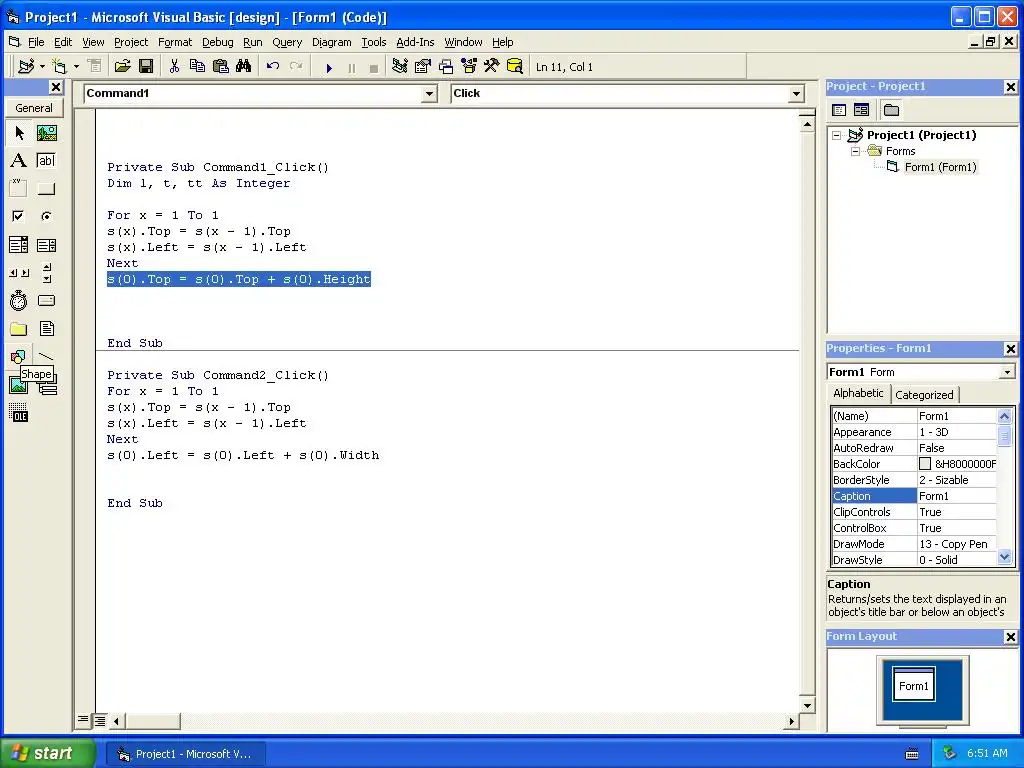Open the Add Form dropdown arrow

click(76, 66)
